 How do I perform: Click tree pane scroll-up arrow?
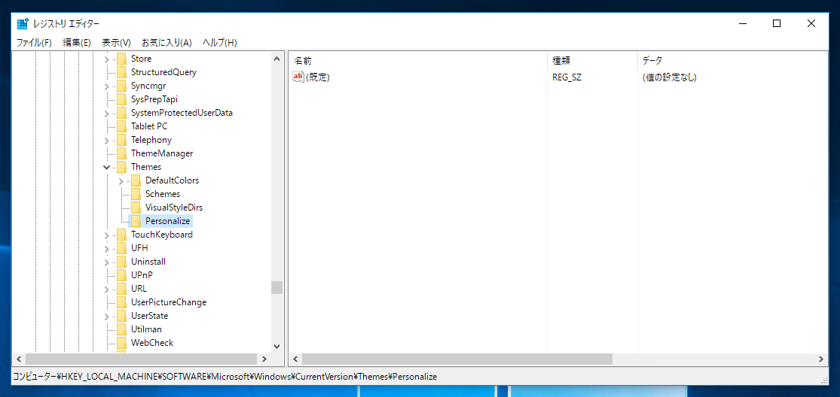[276, 58]
